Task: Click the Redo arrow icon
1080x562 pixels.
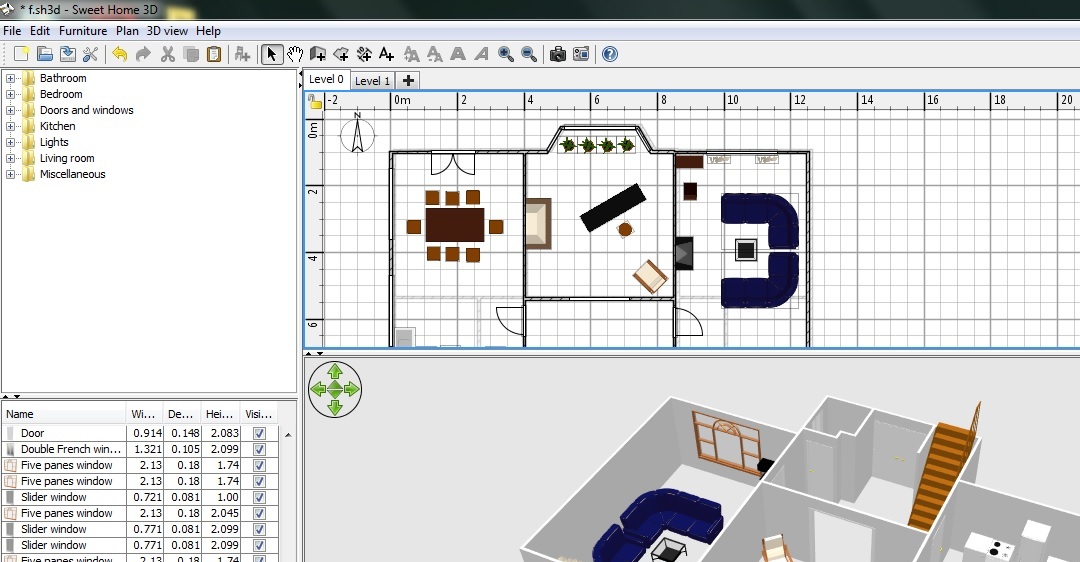Action: pyautogui.click(x=143, y=54)
